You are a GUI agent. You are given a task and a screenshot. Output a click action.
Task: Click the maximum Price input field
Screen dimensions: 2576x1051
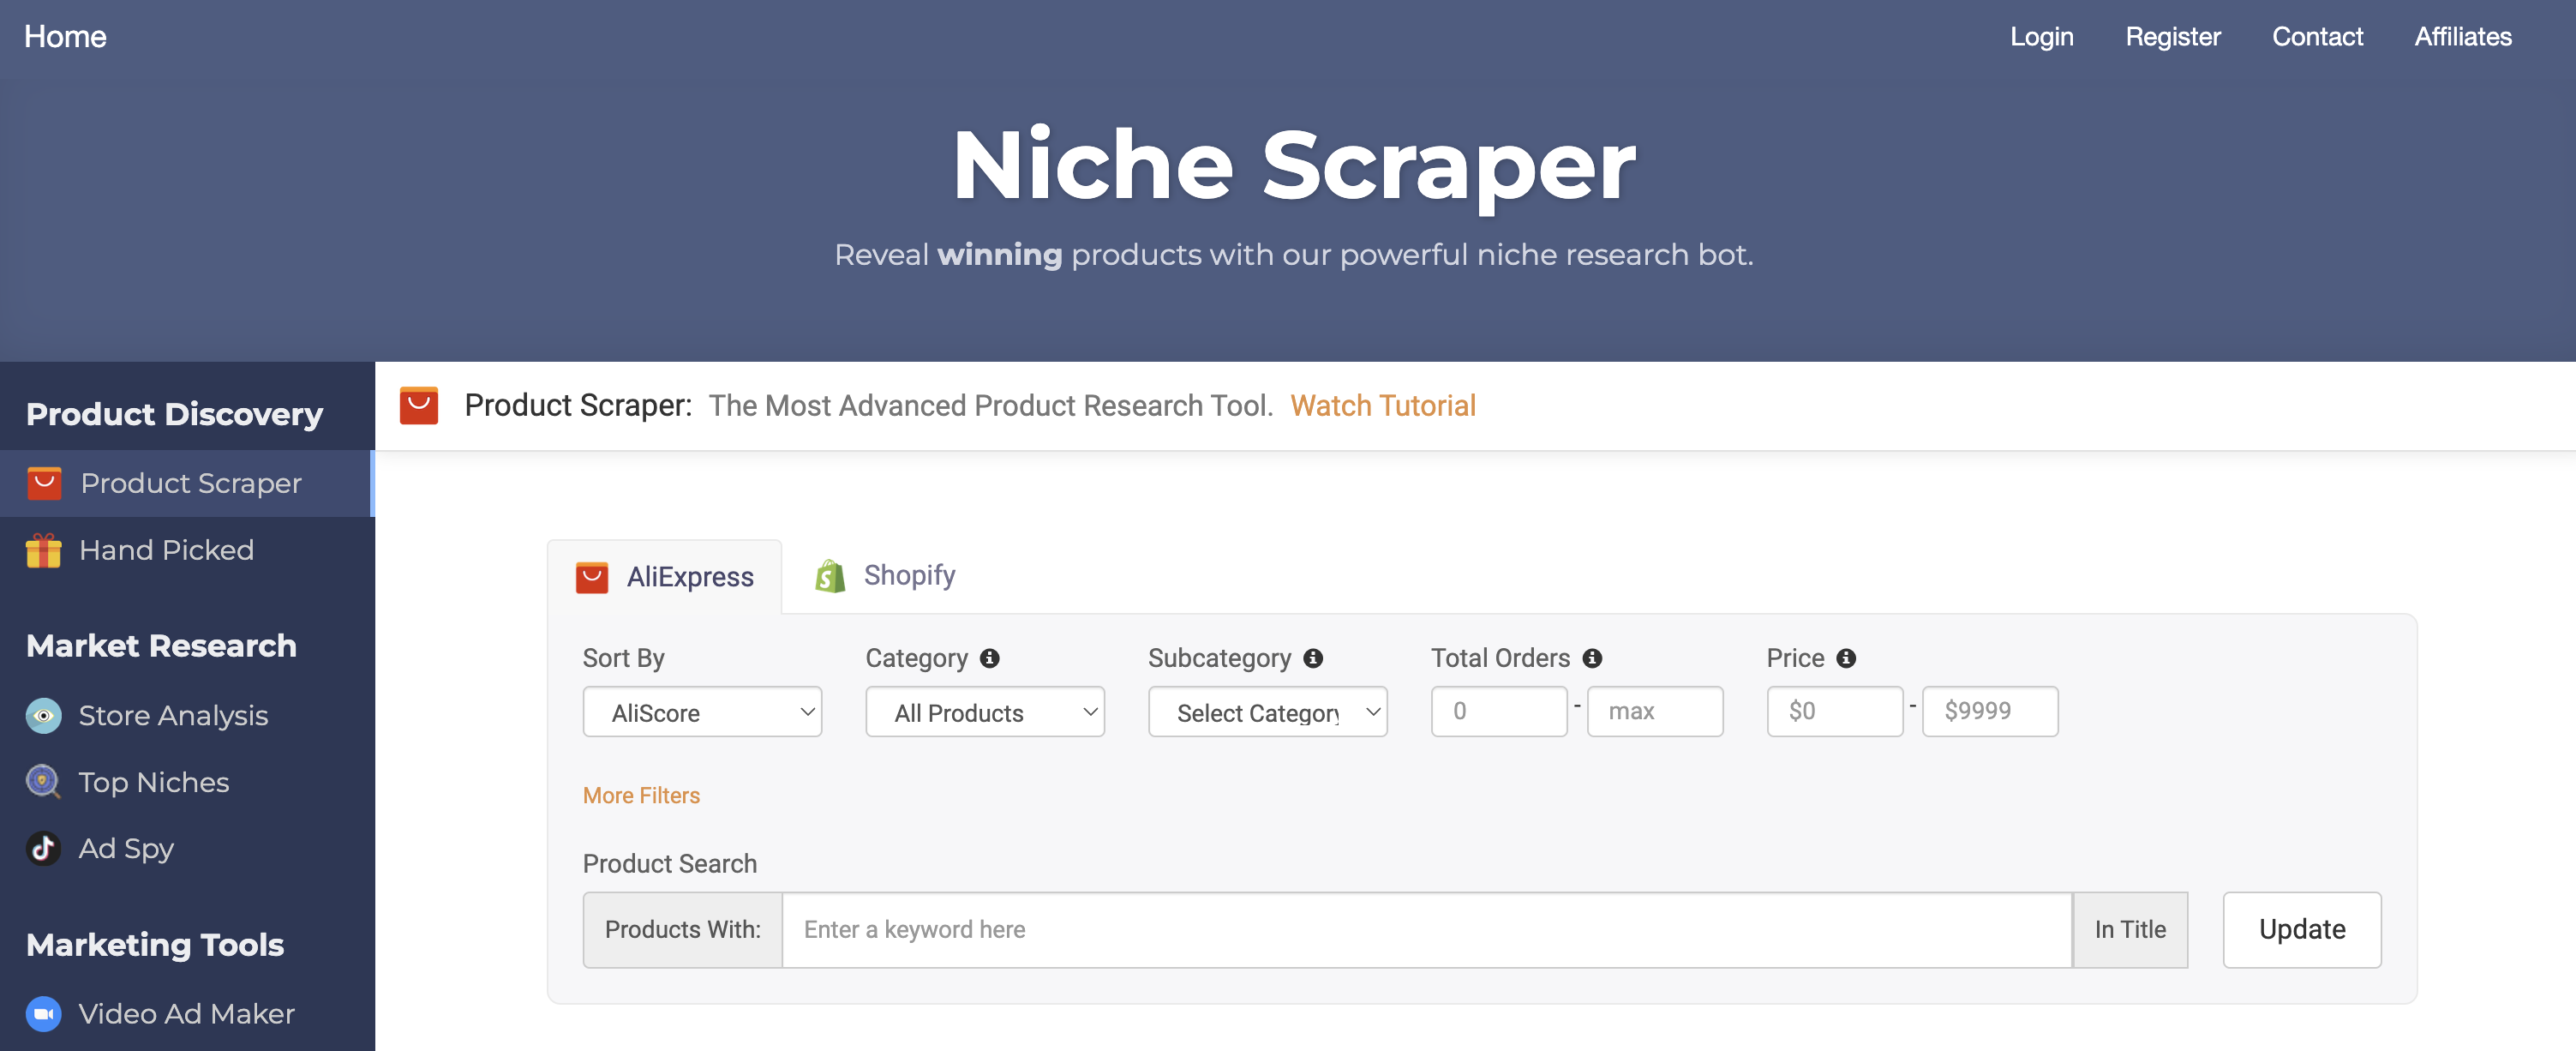(x=1988, y=710)
